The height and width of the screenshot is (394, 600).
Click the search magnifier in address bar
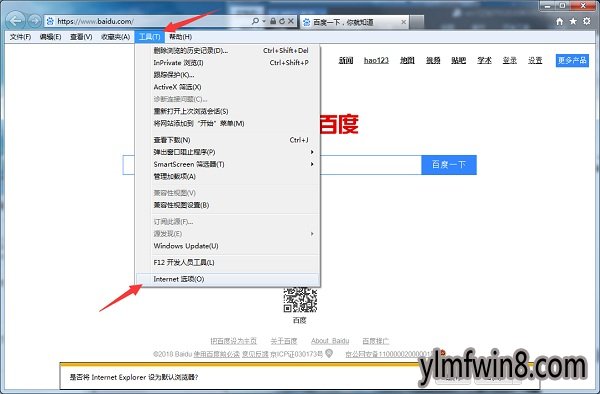click(255, 21)
